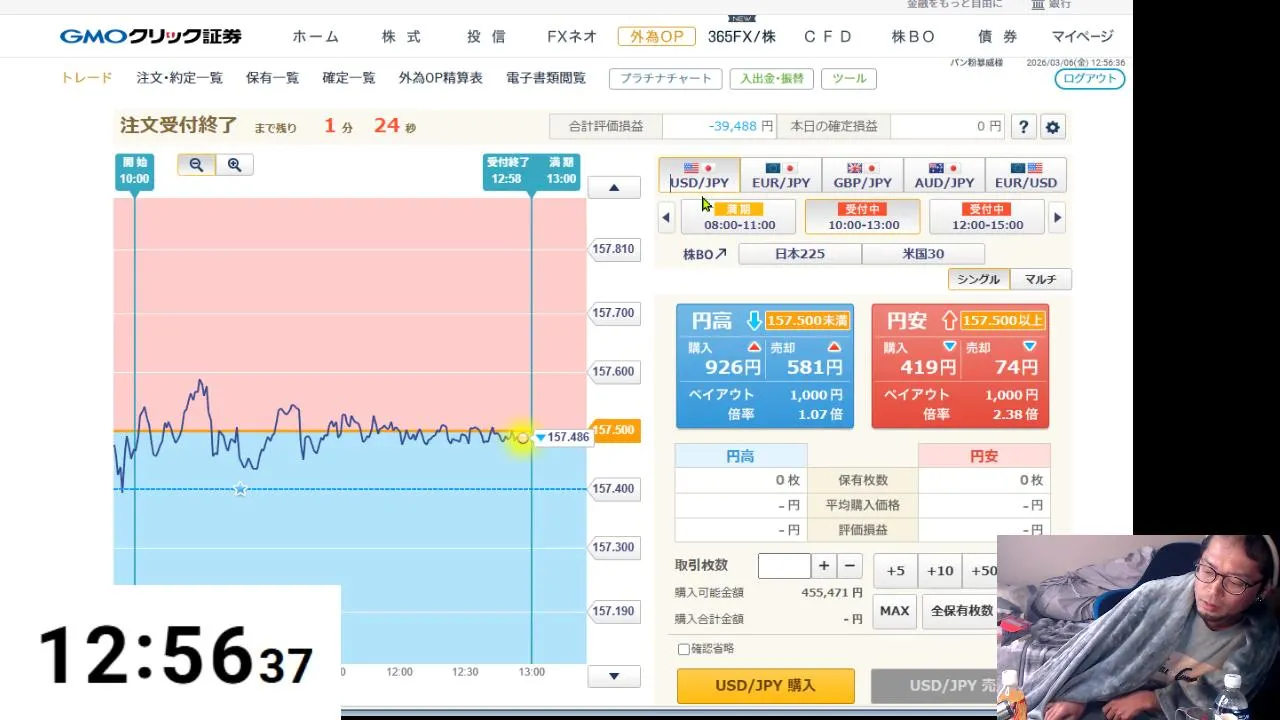Open 保有一覧 positions list
The height and width of the screenshot is (720, 1280).
click(x=272, y=77)
